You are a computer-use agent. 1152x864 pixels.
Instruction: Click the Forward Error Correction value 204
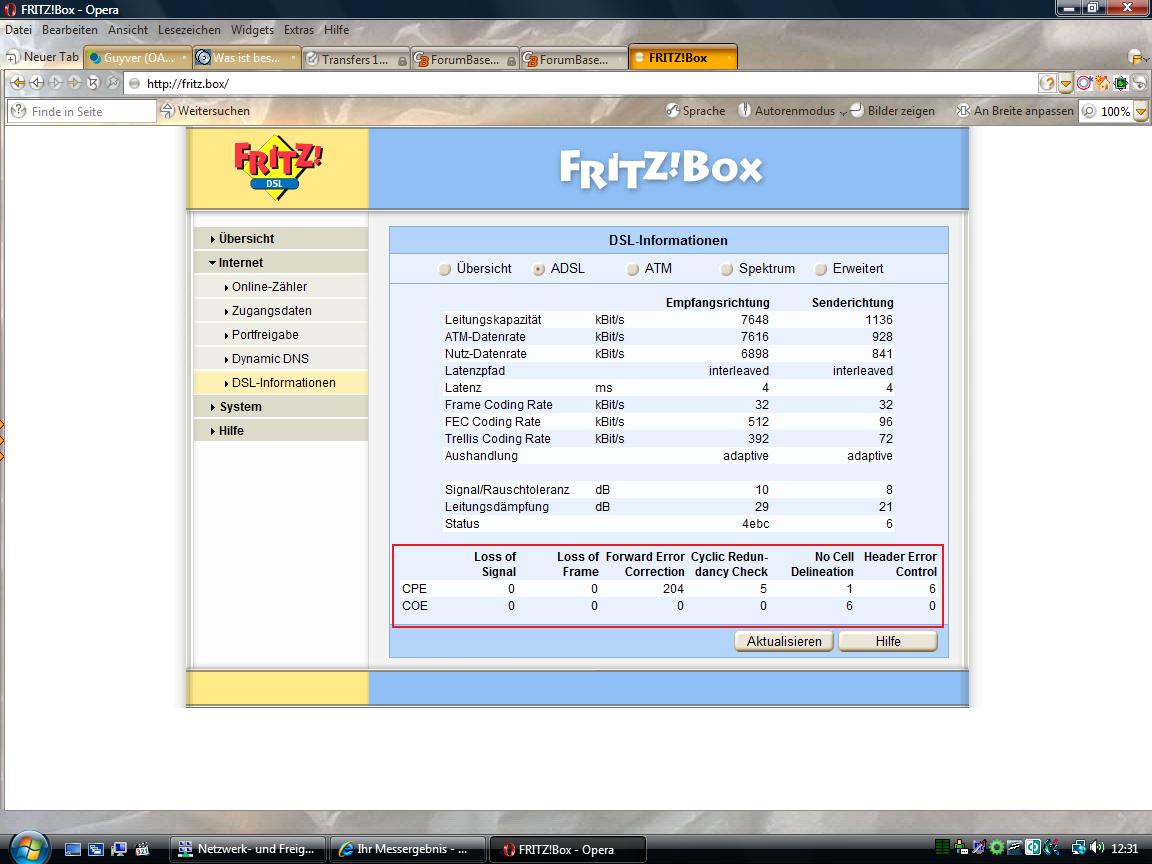pyautogui.click(x=673, y=589)
